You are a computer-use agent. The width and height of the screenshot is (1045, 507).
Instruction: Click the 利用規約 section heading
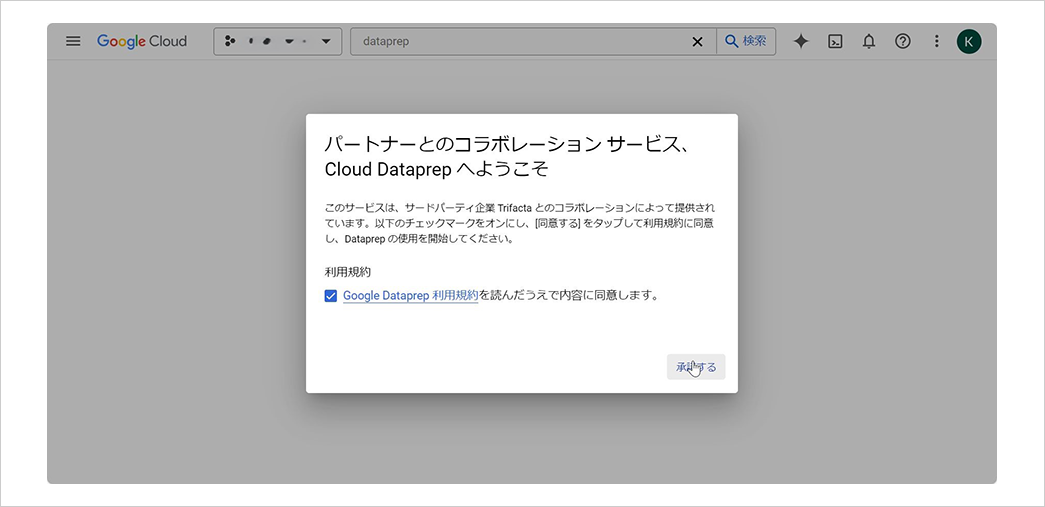click(347, 272)
